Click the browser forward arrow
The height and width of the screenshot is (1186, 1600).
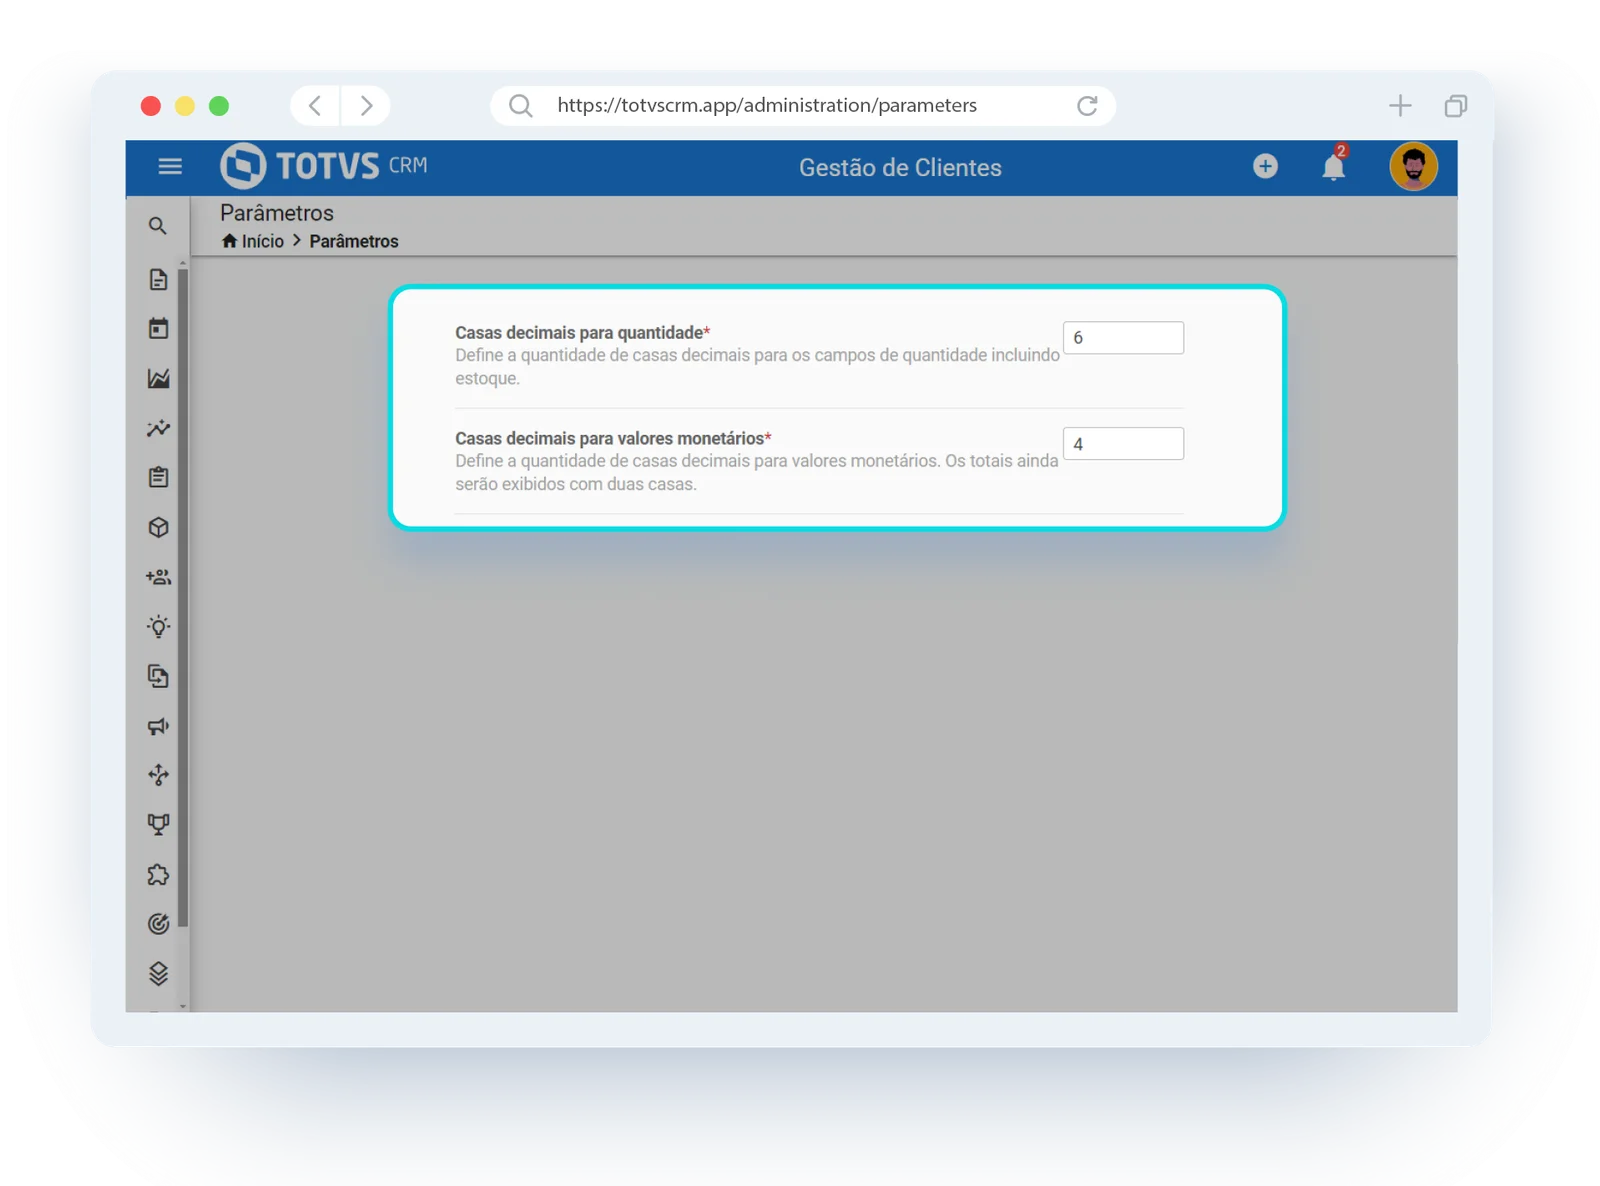pos(366,105)
